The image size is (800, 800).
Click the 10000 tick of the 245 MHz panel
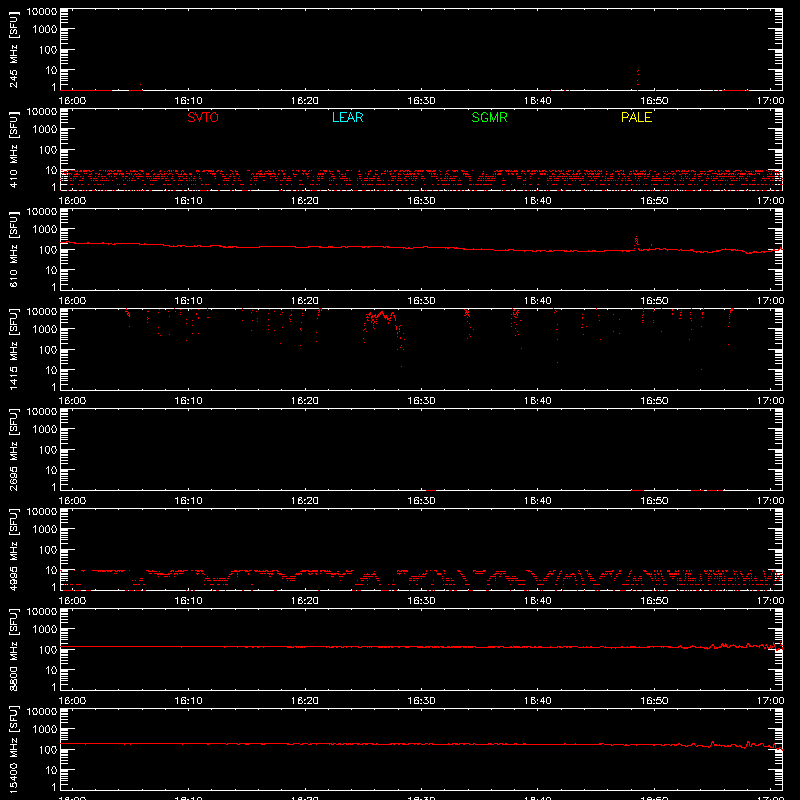tap(42, 12)
